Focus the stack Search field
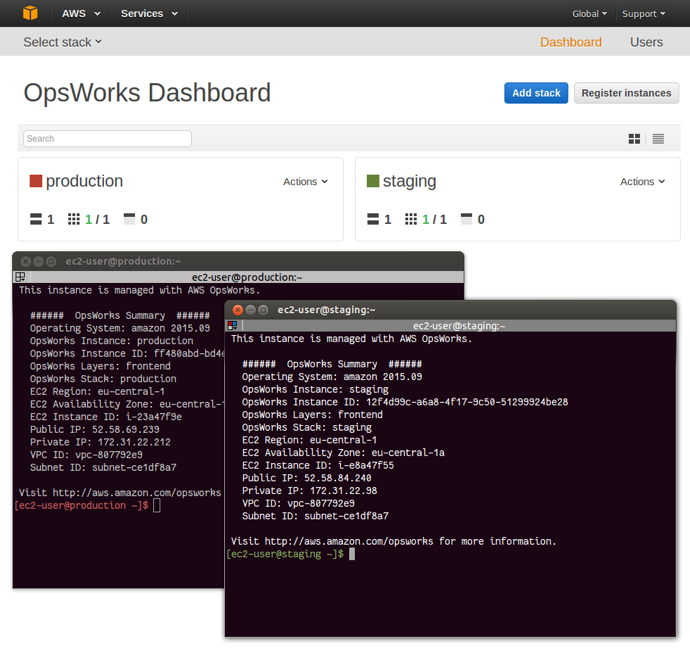The image size is (690, 656). tap(107, 139)
